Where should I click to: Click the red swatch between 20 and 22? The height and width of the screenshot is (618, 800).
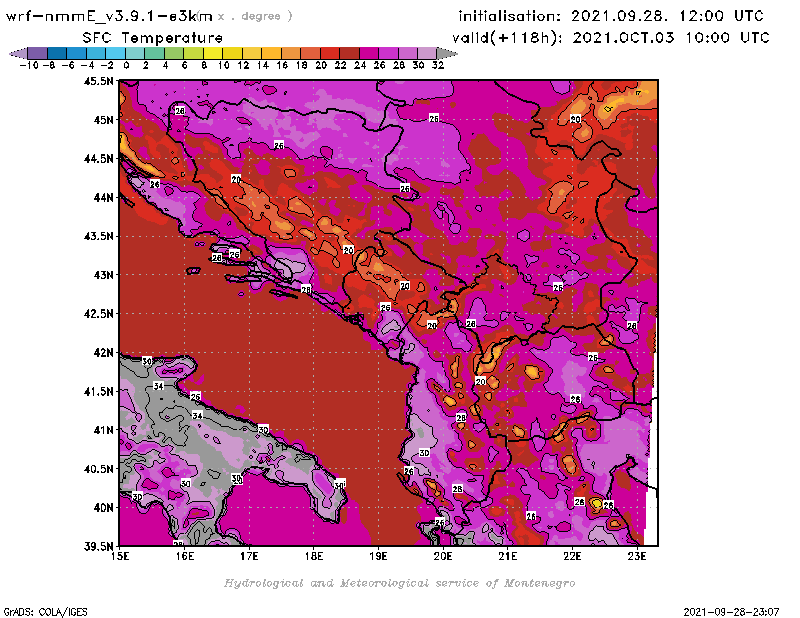(x=329, y=52)
